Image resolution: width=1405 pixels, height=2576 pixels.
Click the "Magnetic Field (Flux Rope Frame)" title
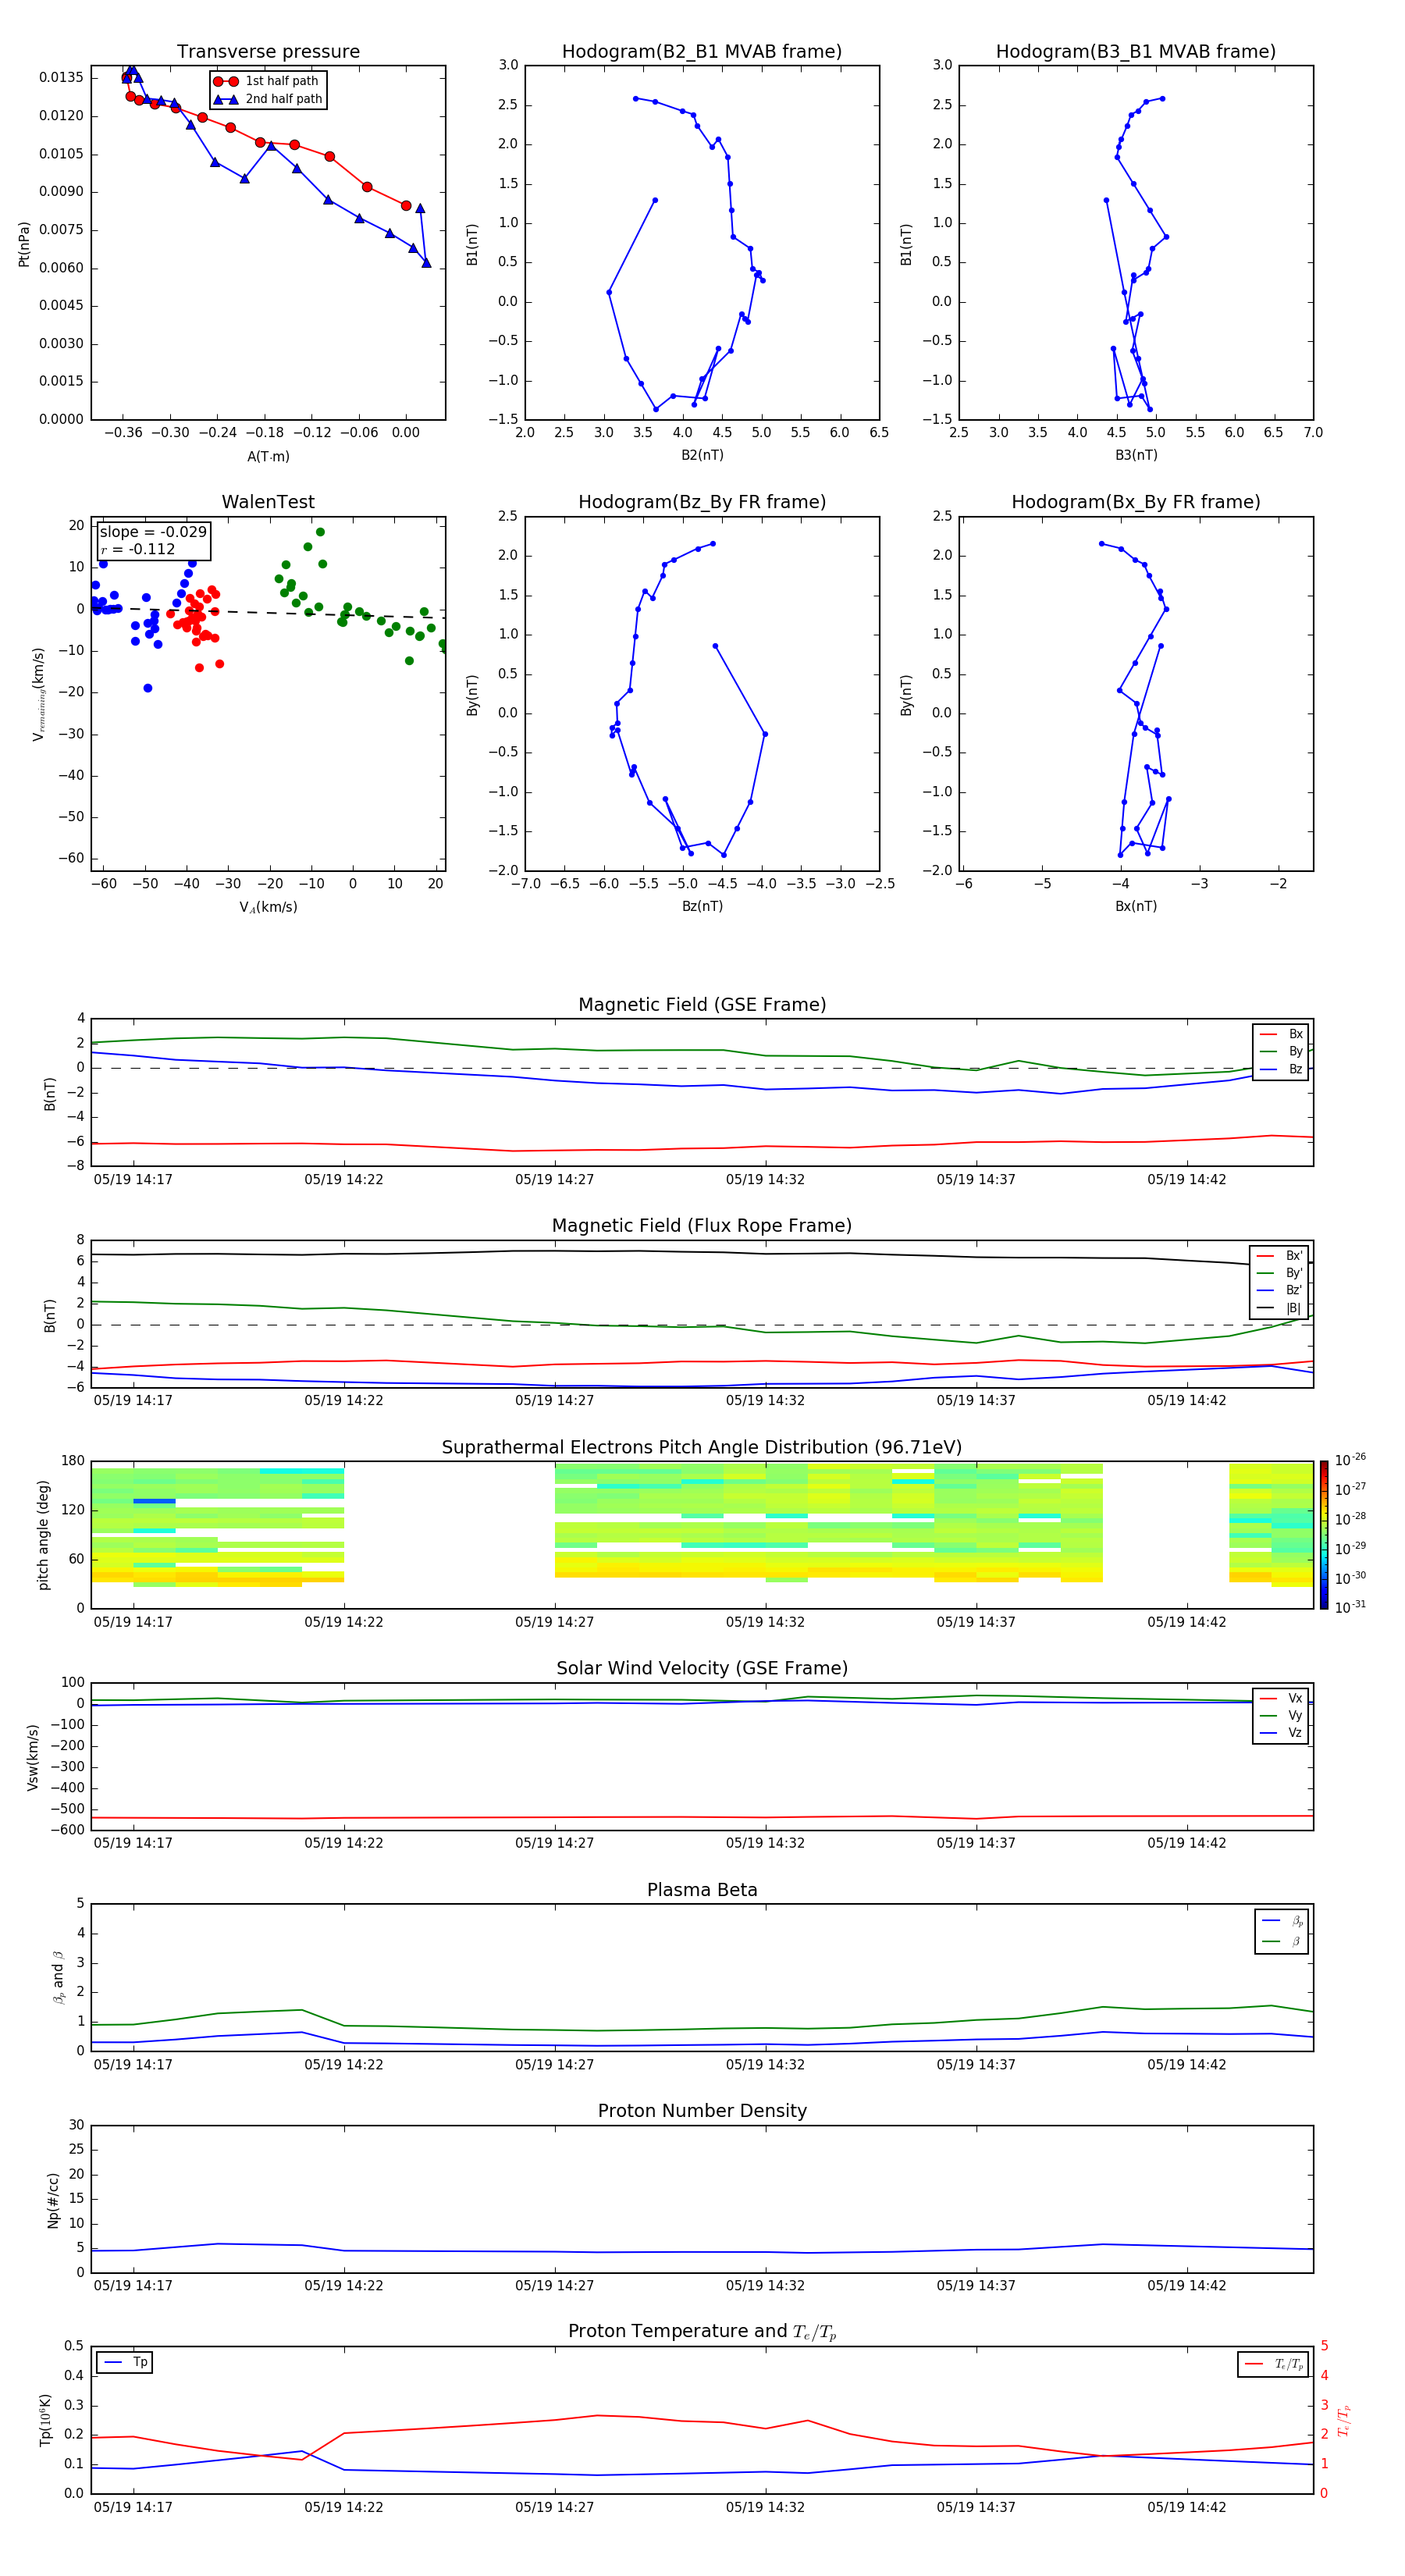click(x=702, y=1226)
